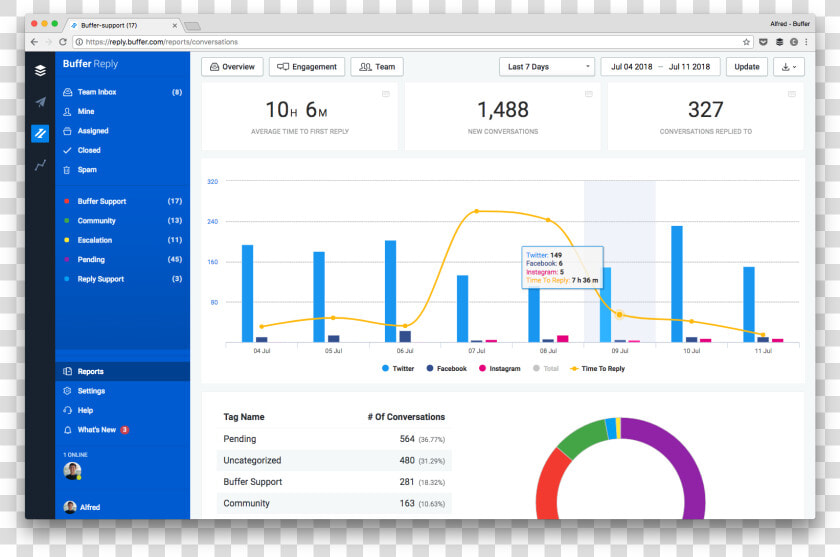Screen dimensions: 840x557
Task: Click the card icon on Conversations Replied tile
Action: click(792, 94)
